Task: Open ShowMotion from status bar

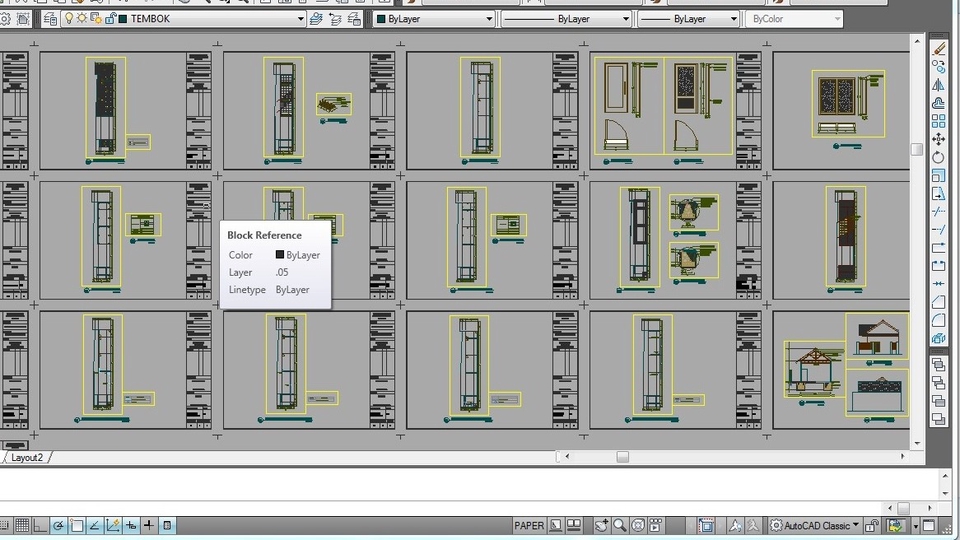Action: click(656, 525)
